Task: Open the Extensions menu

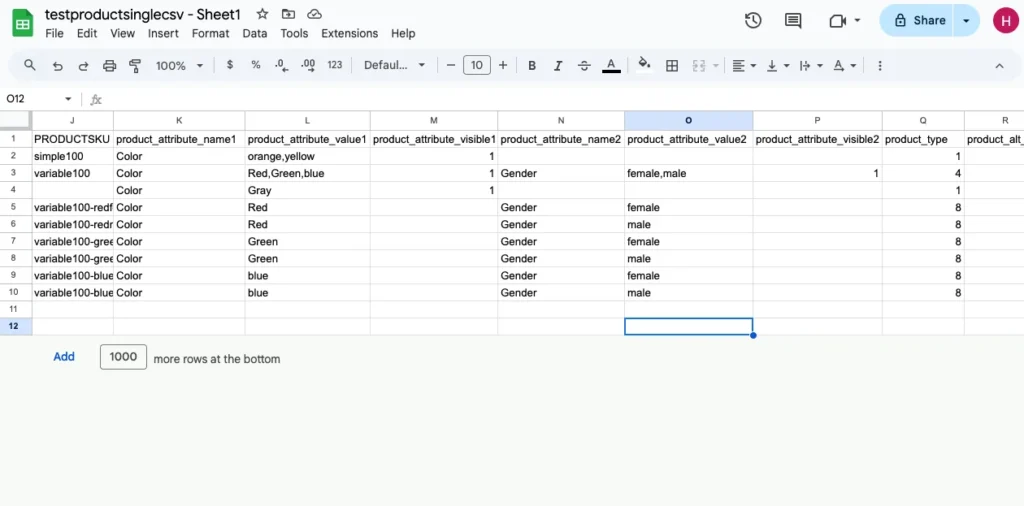Action: pos(349,33)
